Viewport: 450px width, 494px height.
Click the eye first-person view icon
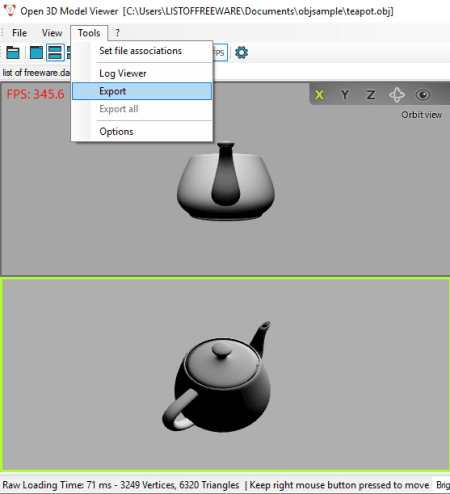tap(423, 95)
